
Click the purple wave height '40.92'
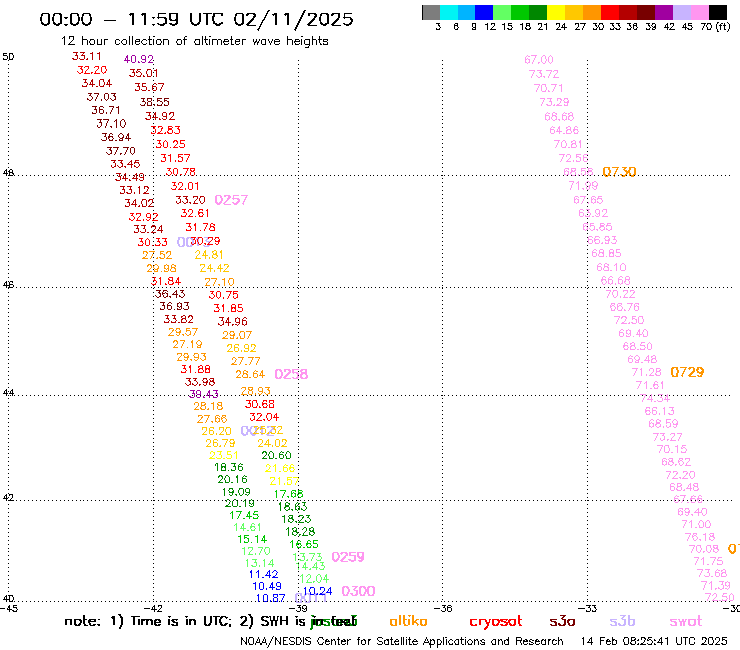139,59
